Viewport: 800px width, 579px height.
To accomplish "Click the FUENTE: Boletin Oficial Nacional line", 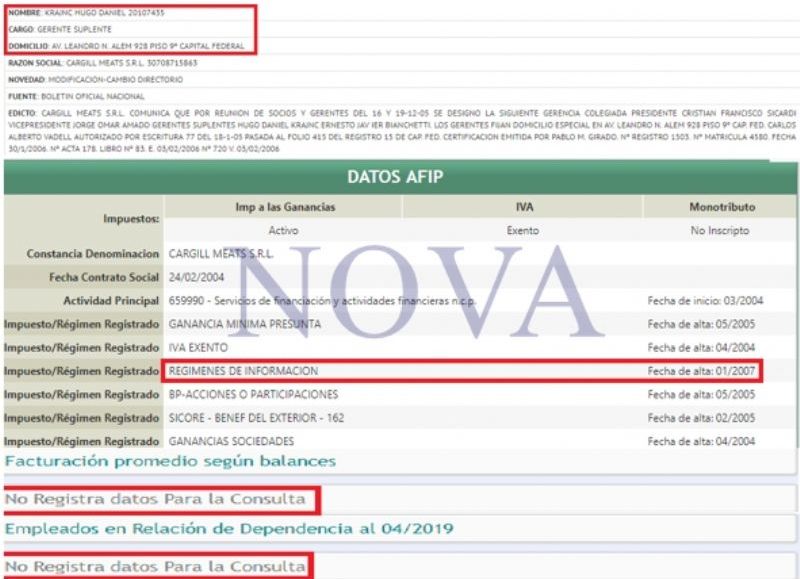I will coord(76,96).
